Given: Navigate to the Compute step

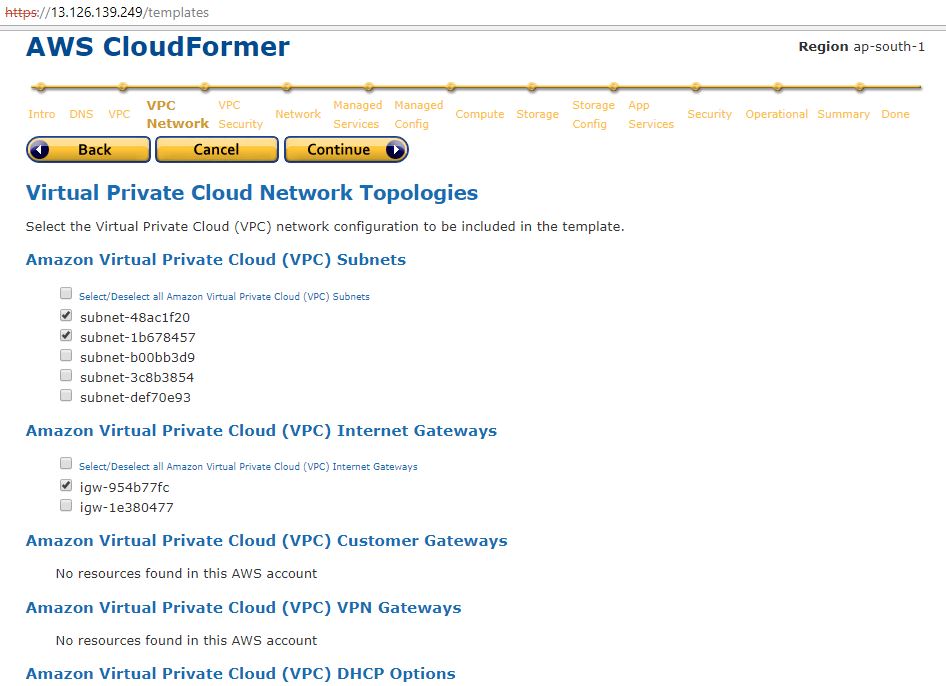Looking at the screenshot, I should pyautogui.click(x=480, y=114).
